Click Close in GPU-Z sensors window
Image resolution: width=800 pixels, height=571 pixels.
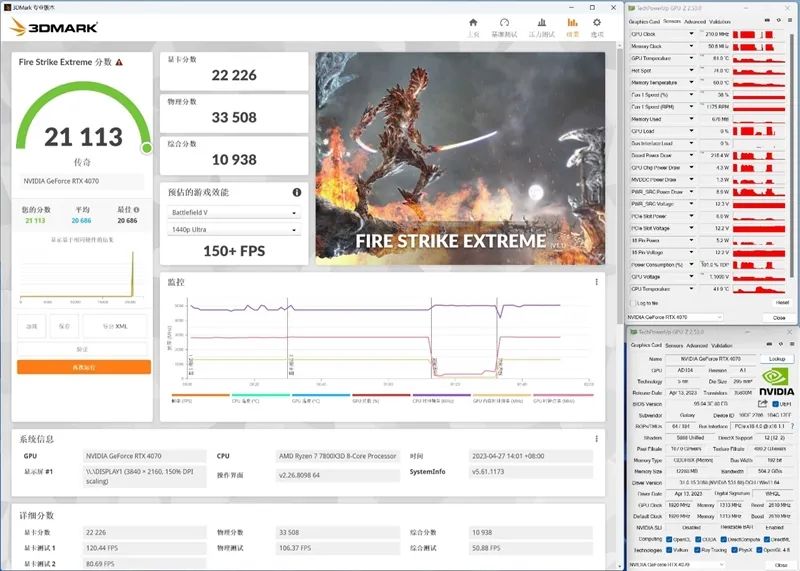coord(779,317)
